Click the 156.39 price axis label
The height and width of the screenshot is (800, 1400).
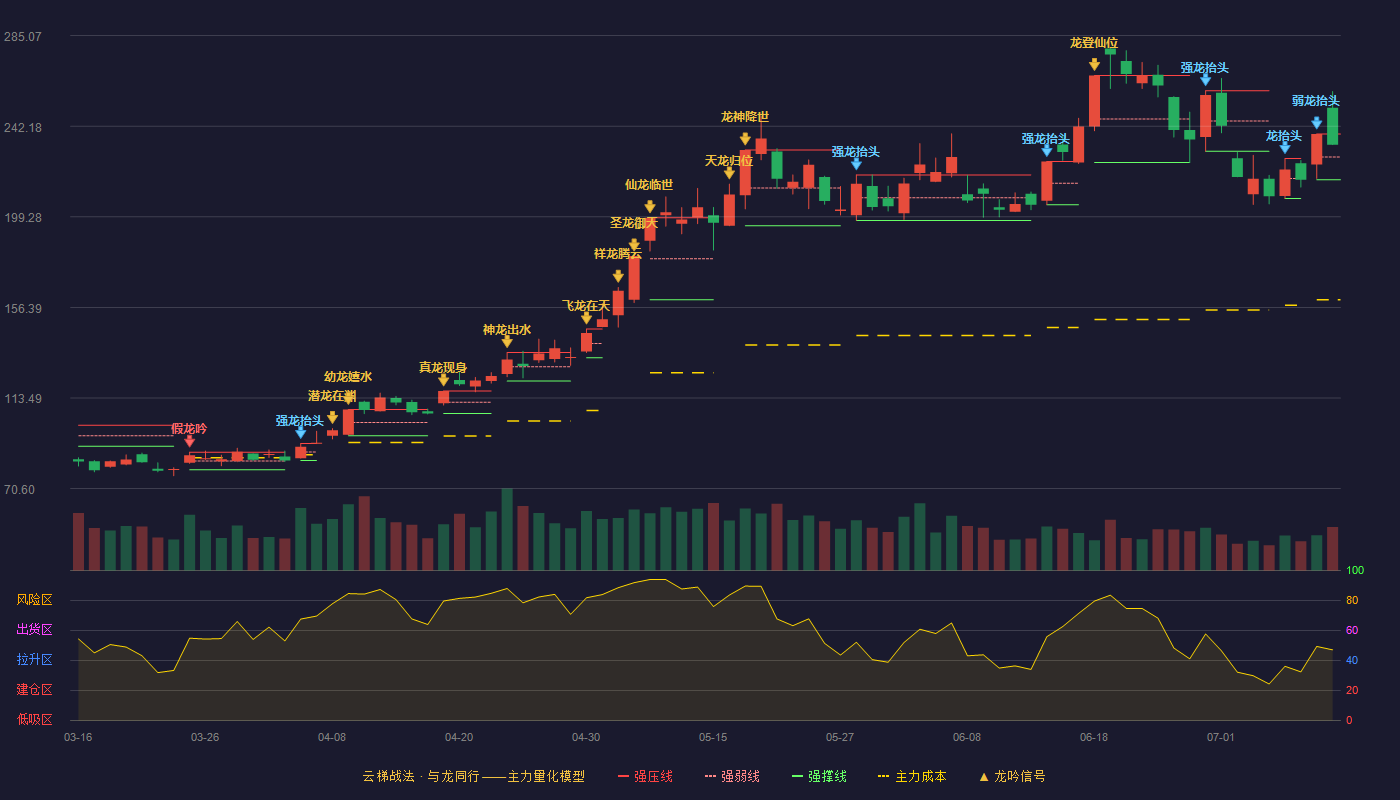[23, 308]
